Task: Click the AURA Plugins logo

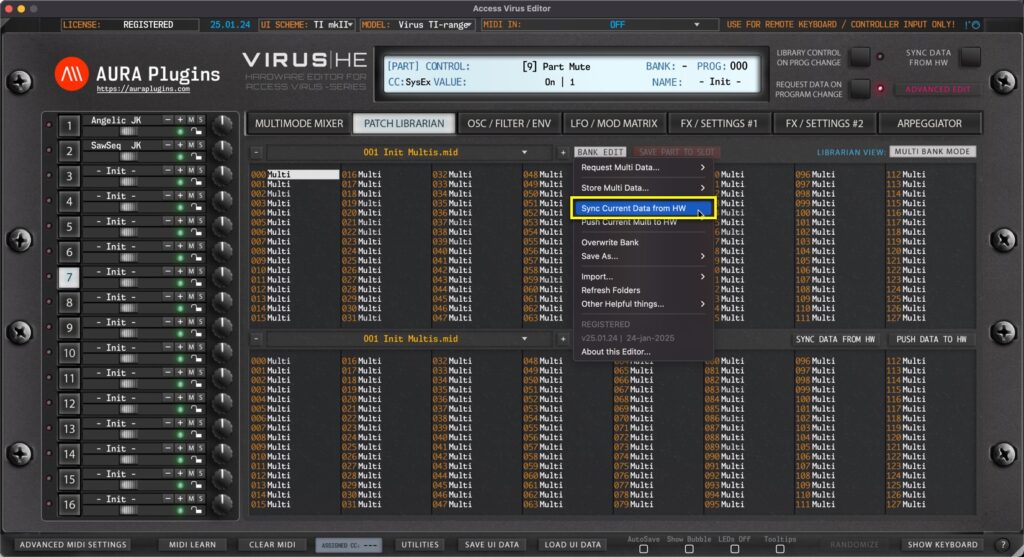Action: click(x=71, y=74)
